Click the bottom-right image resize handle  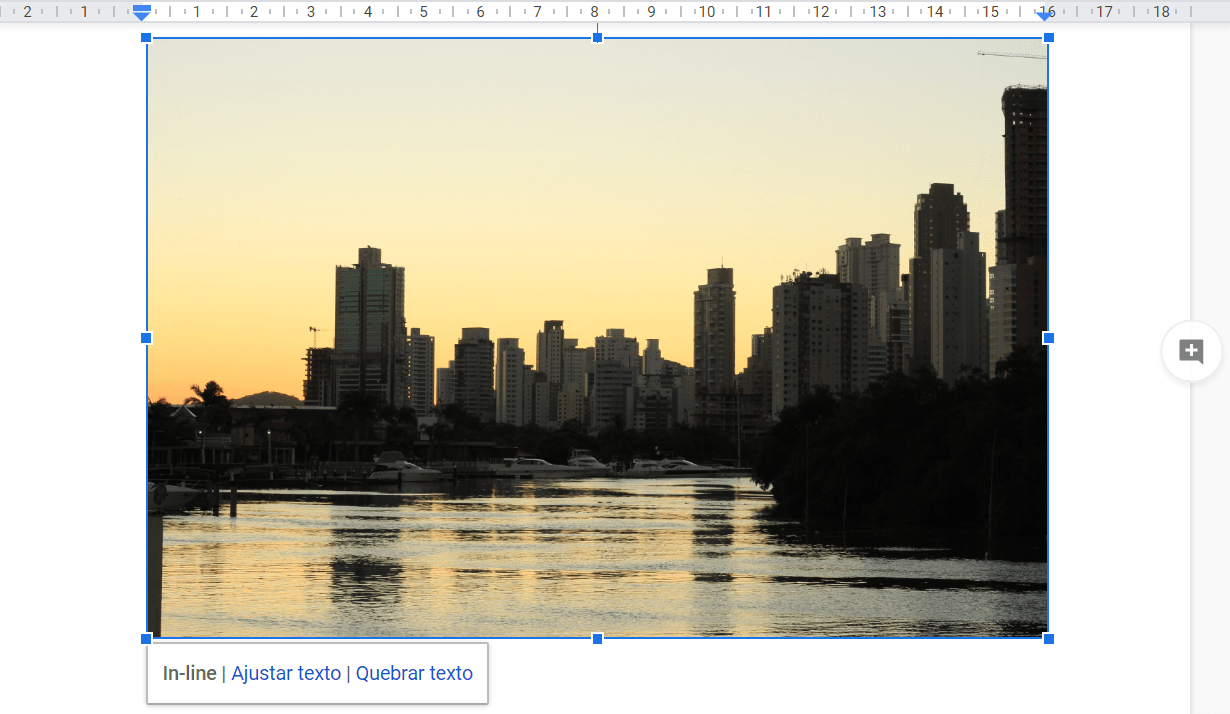[x=1048, y=638]
